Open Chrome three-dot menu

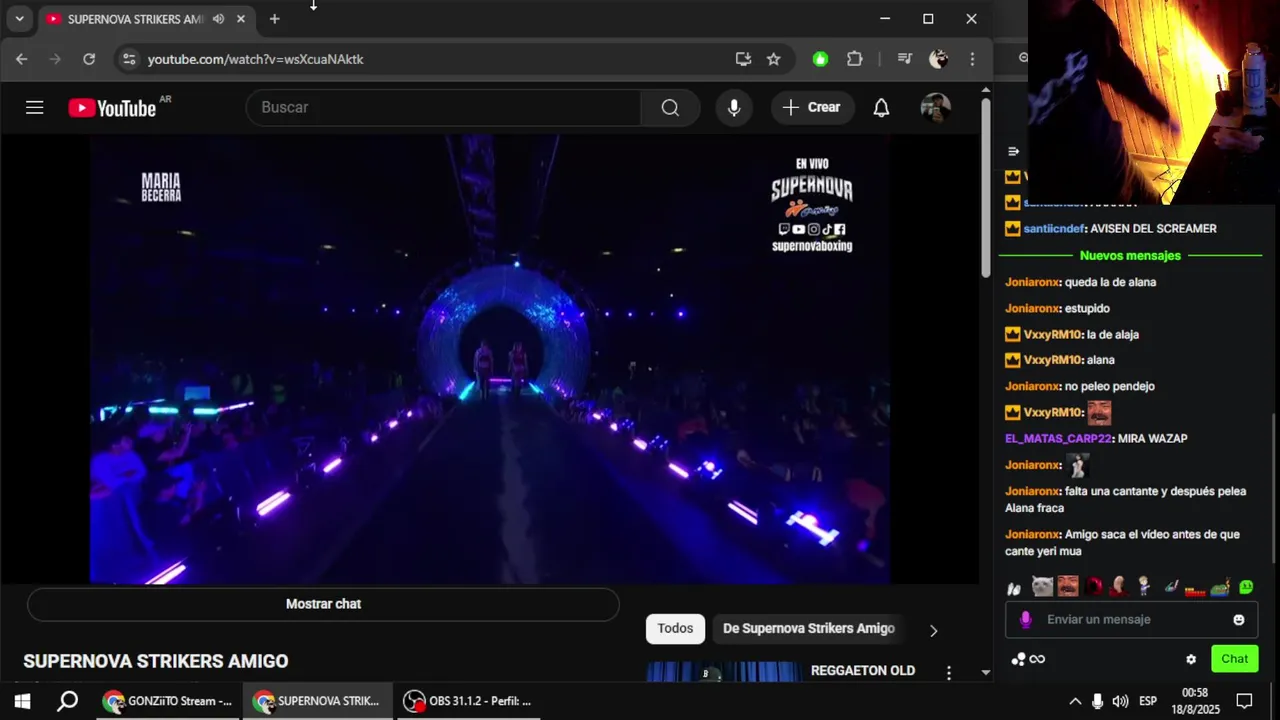[x=972, y=59]
